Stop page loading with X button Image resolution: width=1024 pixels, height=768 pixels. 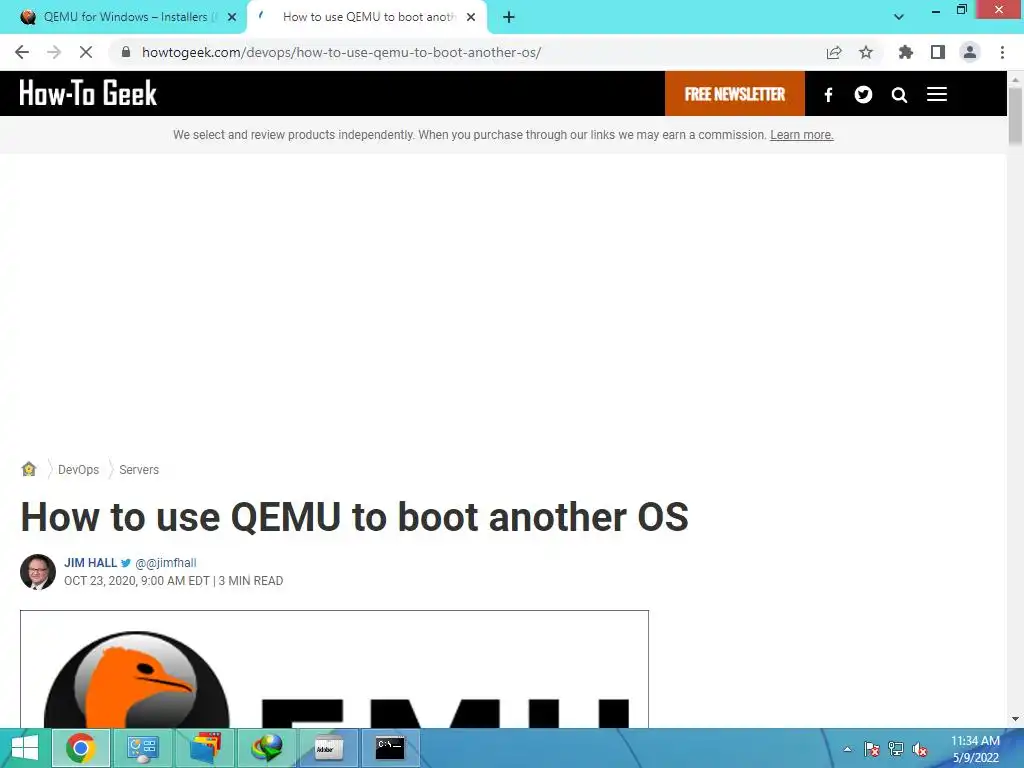pos(86,52)
